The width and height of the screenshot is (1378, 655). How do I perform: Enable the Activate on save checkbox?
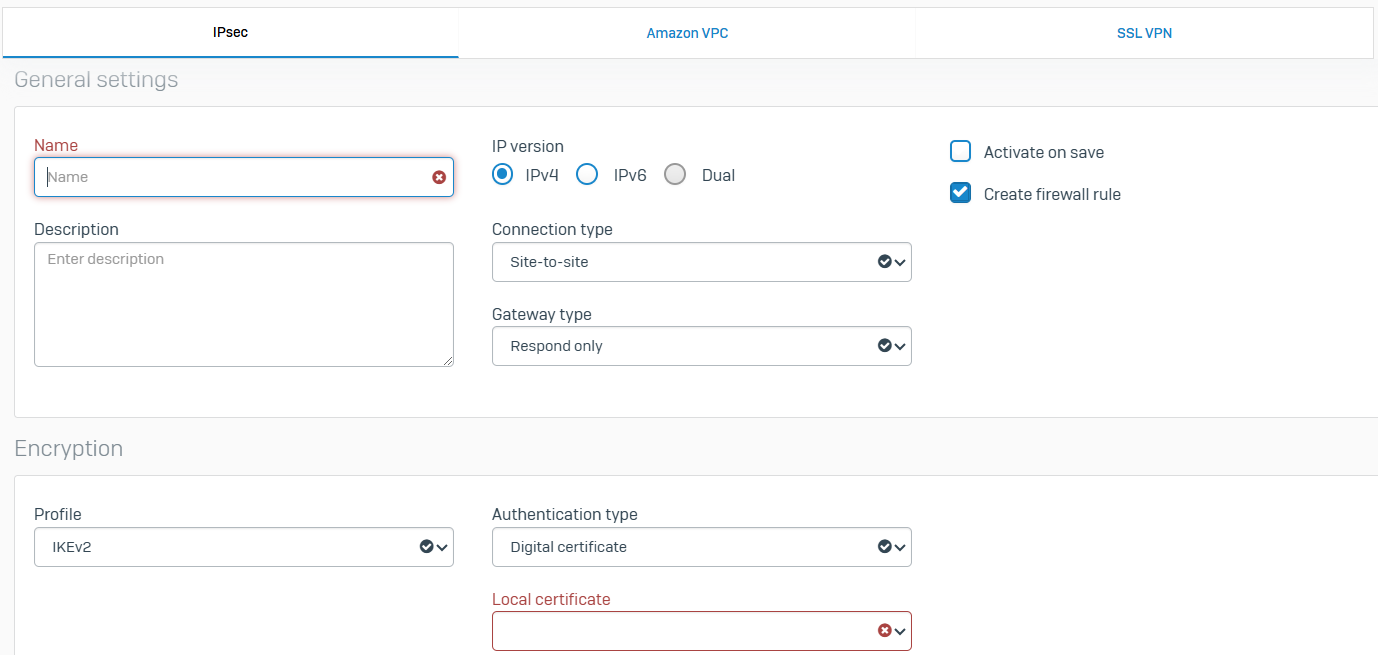(961, 152)
